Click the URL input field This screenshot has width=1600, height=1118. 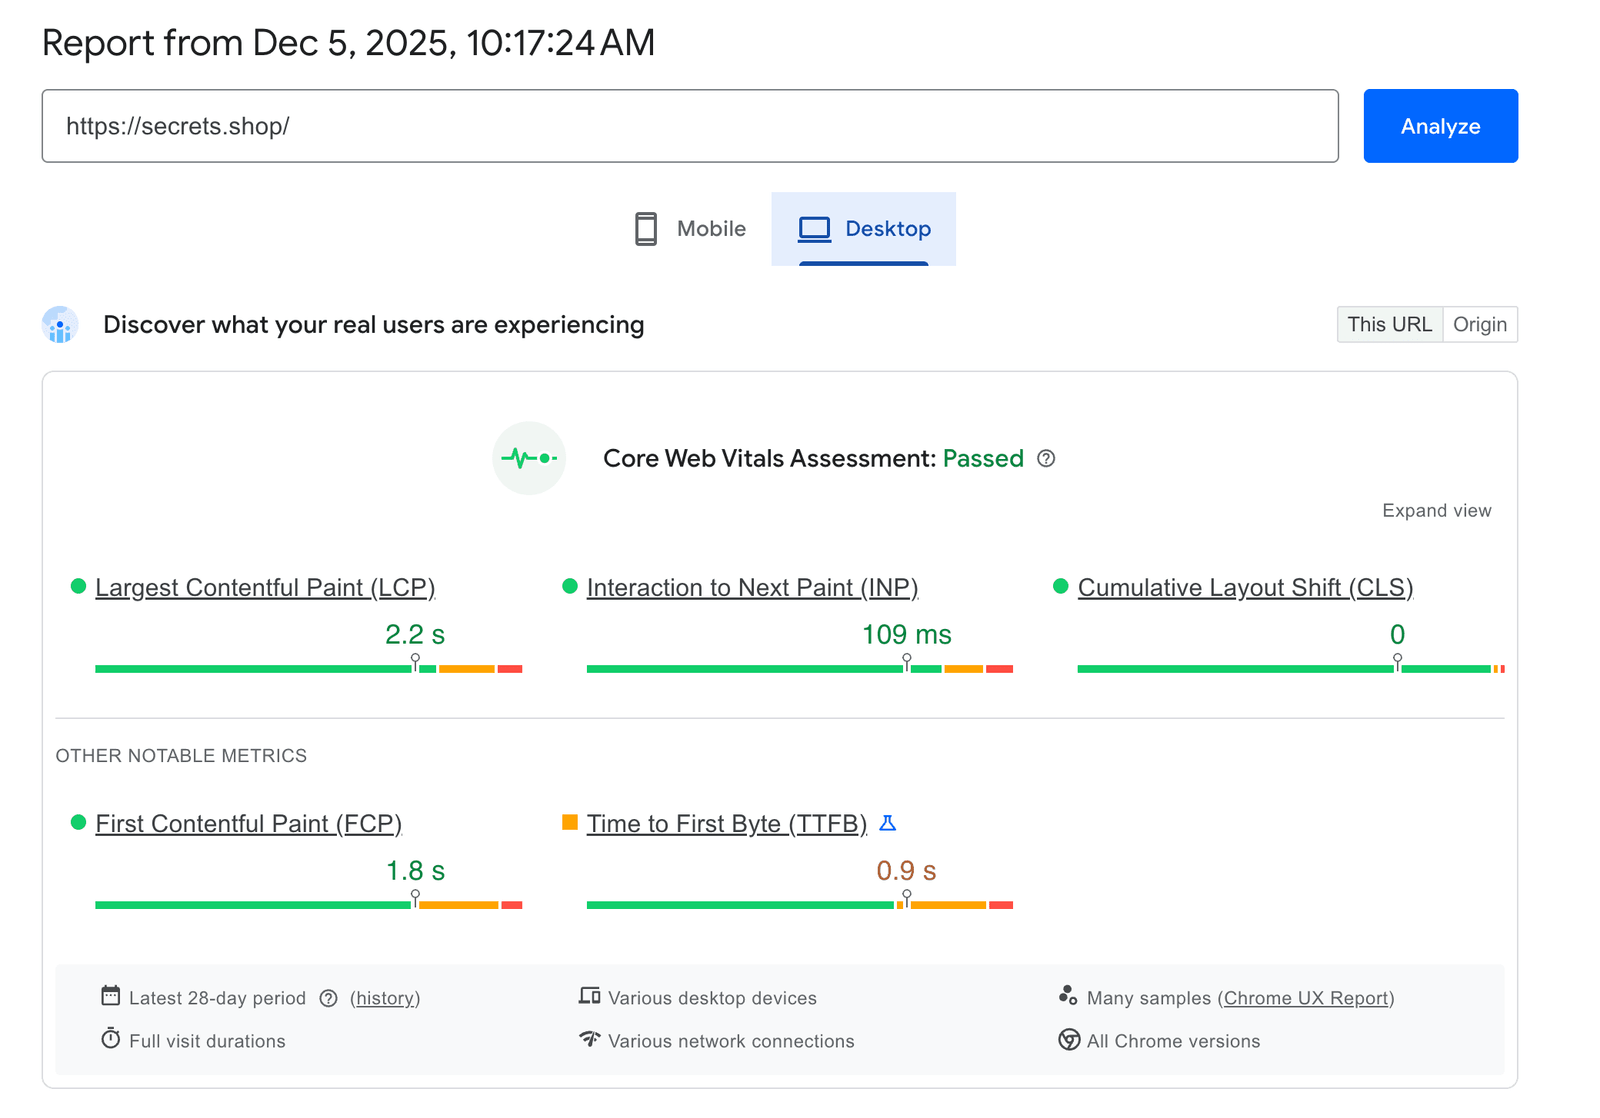[x=690, y=126]
